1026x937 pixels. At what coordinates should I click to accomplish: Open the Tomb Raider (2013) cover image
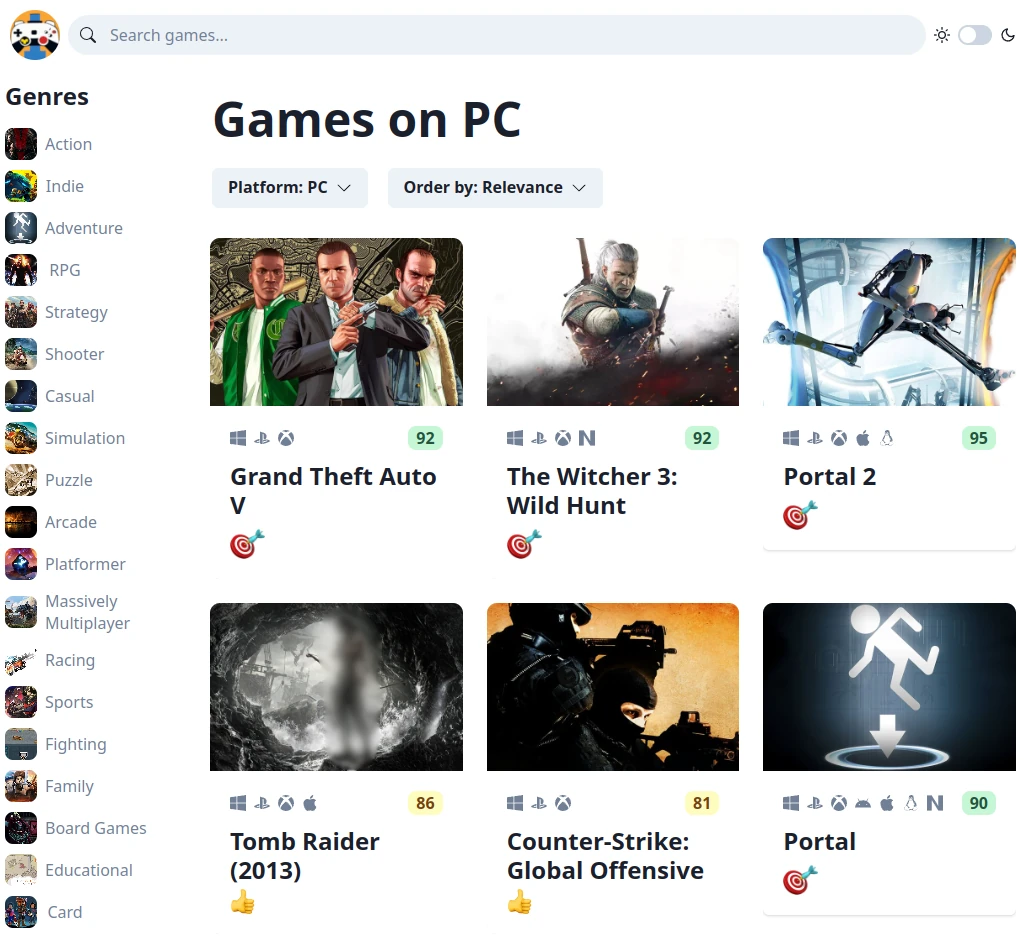[x=336, y=687]
